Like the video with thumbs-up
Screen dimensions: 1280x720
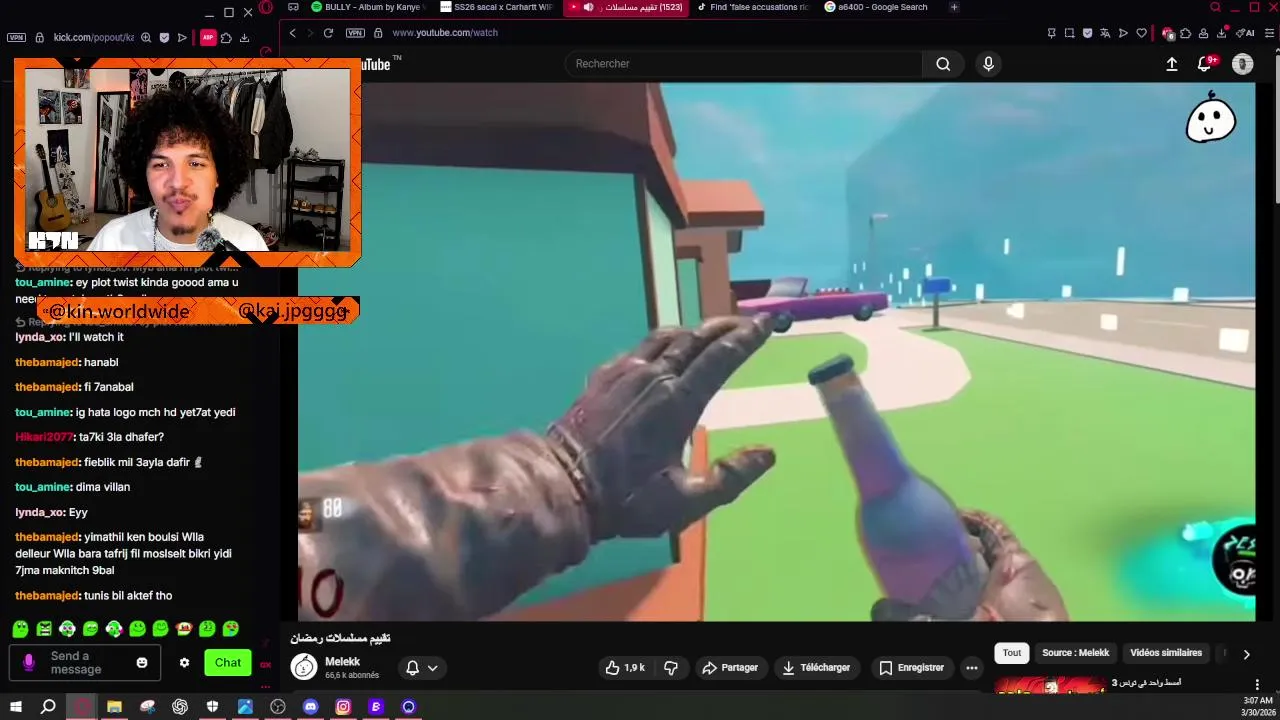[x=625, y=668]
